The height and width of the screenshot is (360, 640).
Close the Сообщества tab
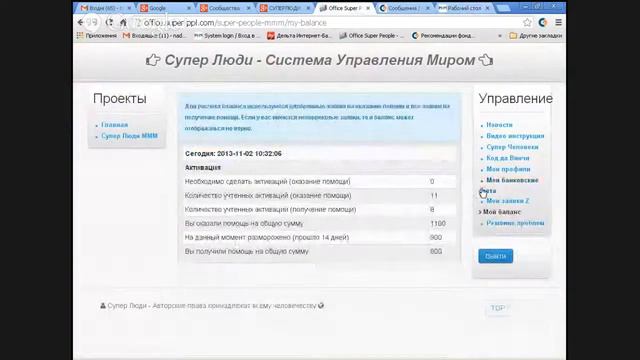click(249, 8)
